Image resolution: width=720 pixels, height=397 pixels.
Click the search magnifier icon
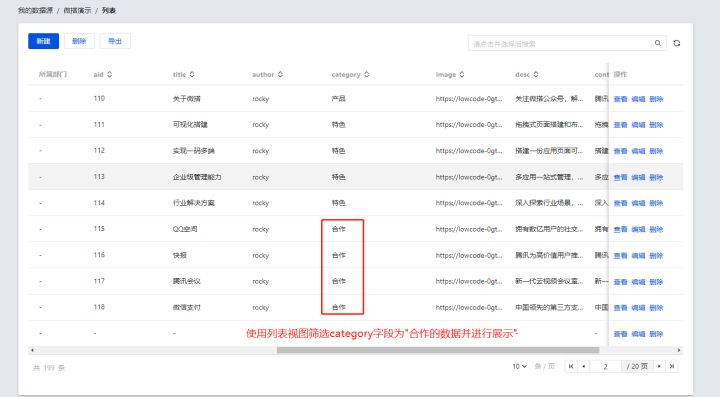pyautogui.click(x=658, y=43)
